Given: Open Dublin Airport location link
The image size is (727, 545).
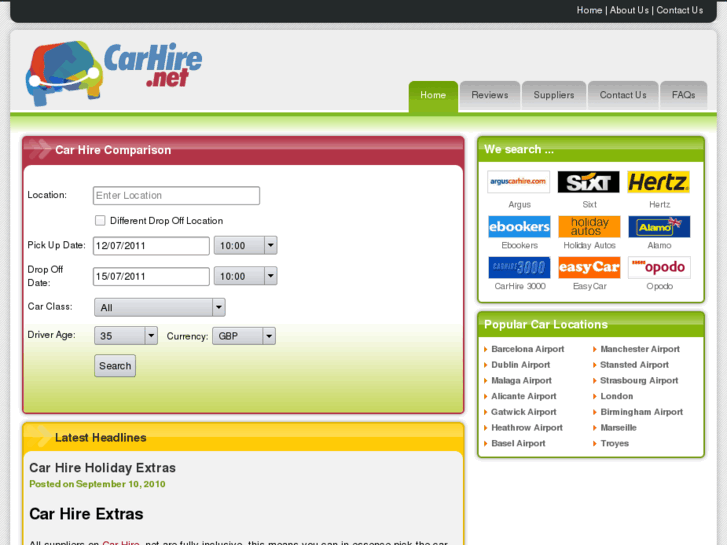Looking at the screenshot, I should [520, 365].
